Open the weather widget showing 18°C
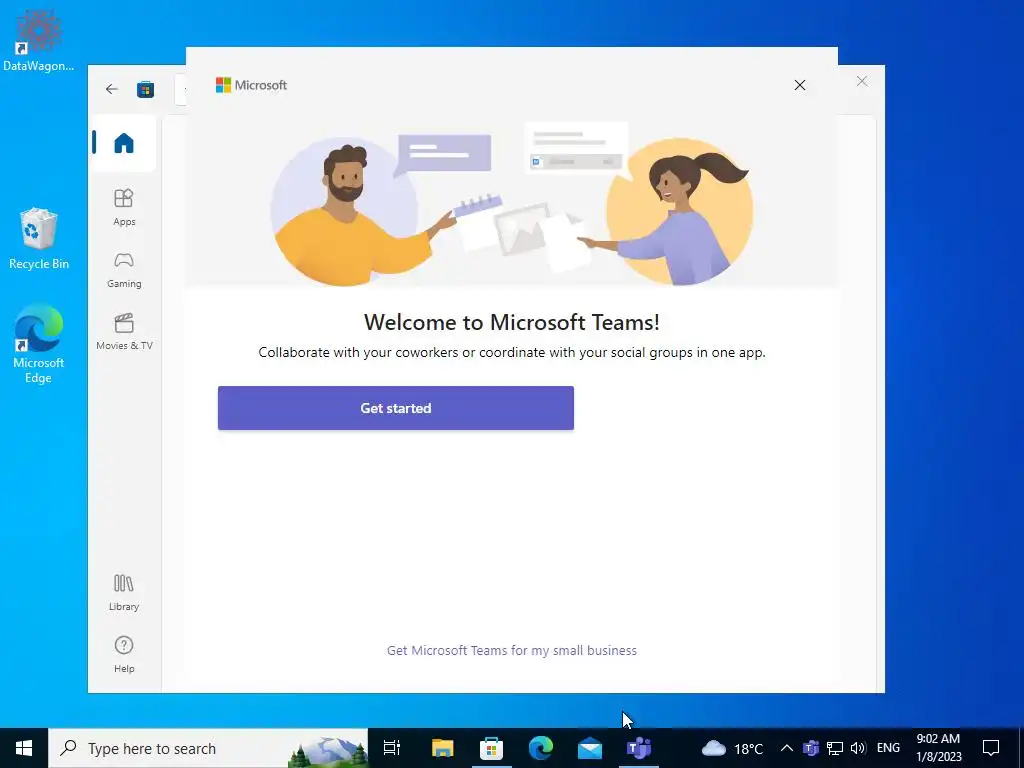The width and height of the screenshot is (1024, 768). 732,748
